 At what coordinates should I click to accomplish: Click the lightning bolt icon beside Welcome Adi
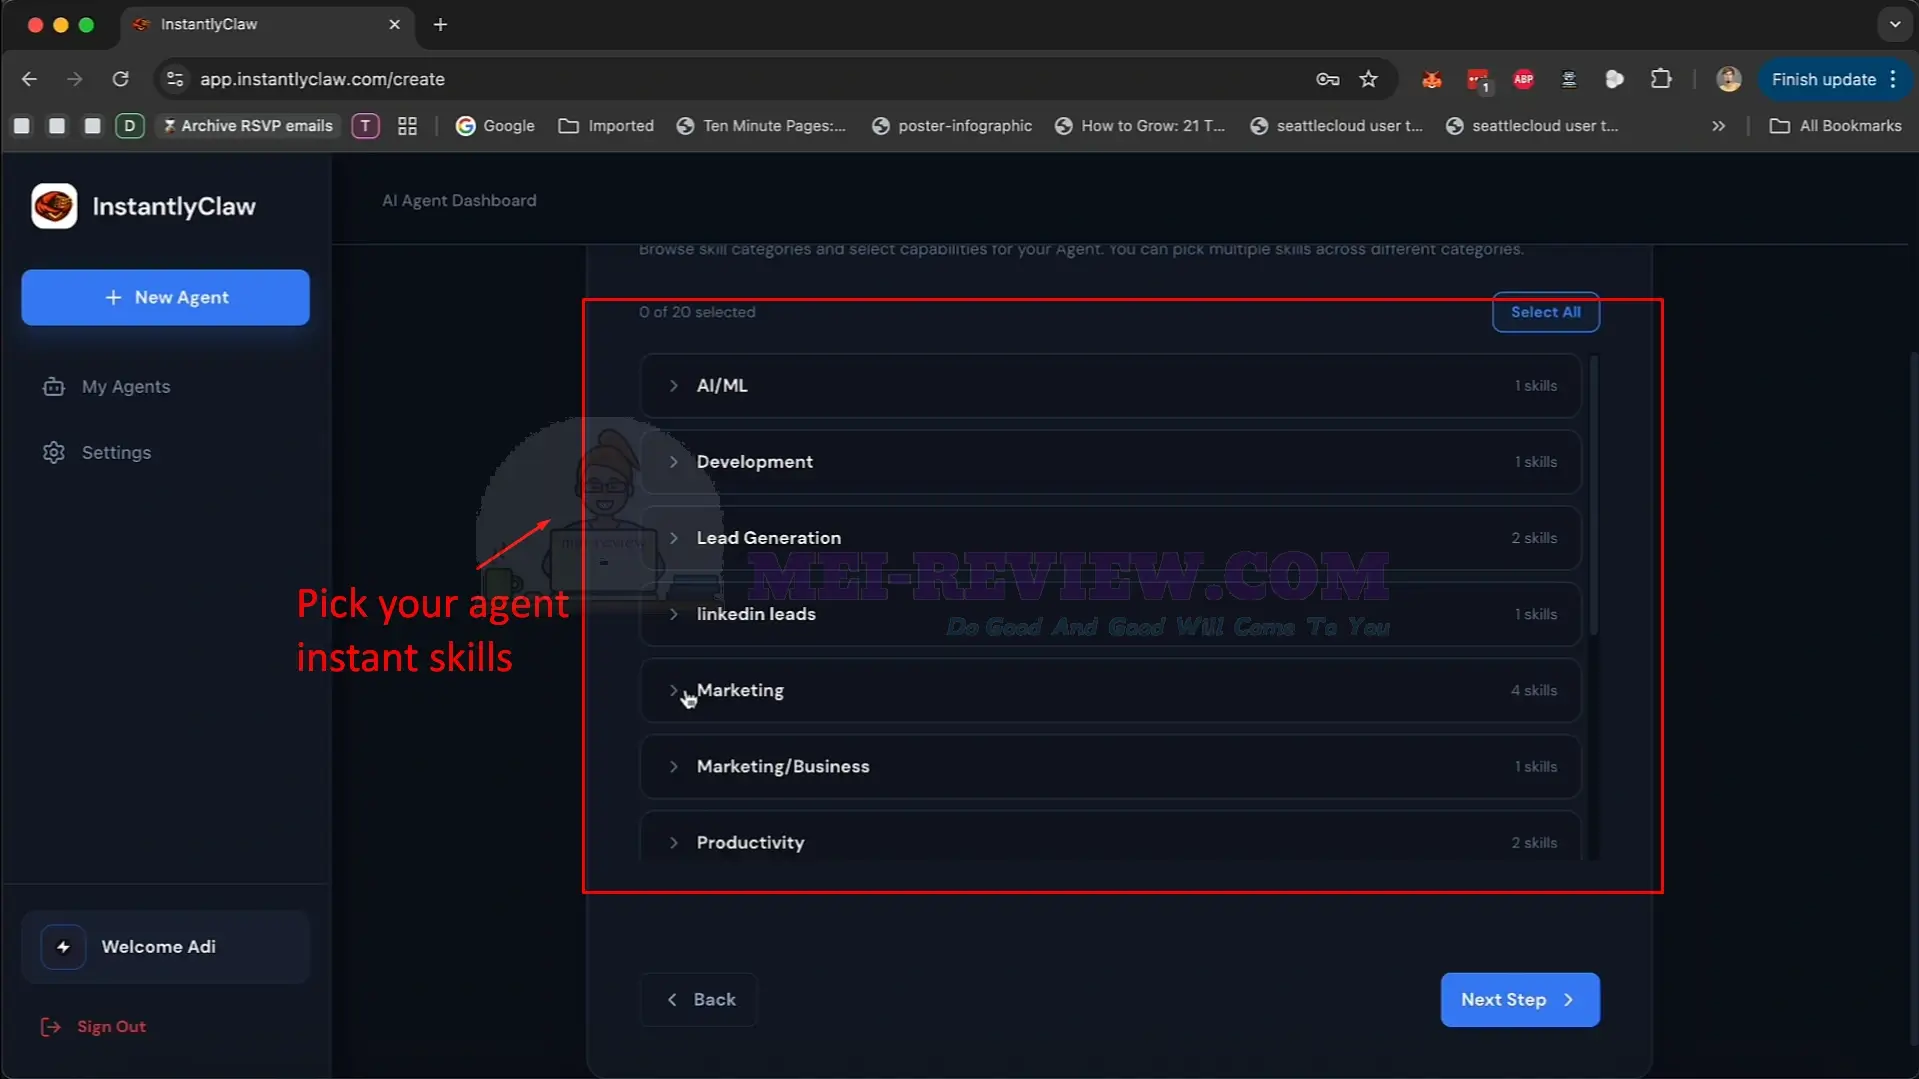point(63,947)
